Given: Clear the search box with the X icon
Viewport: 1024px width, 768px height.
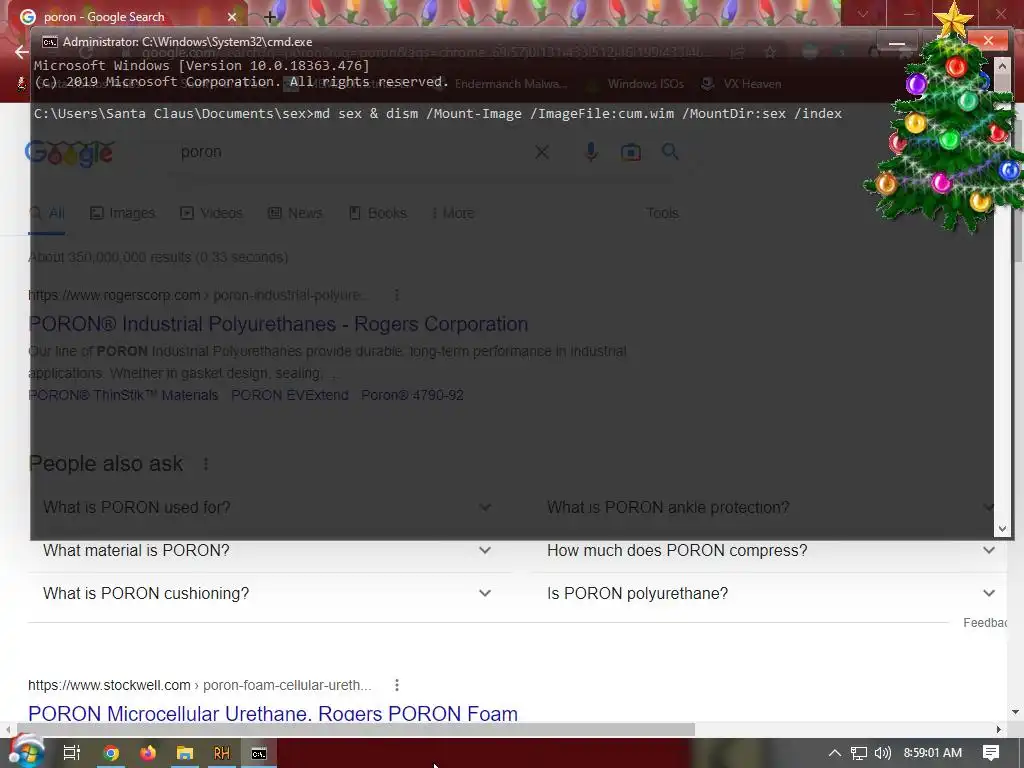Looking at the screenshot, I should pyautogui.click(x=542, y=152).
